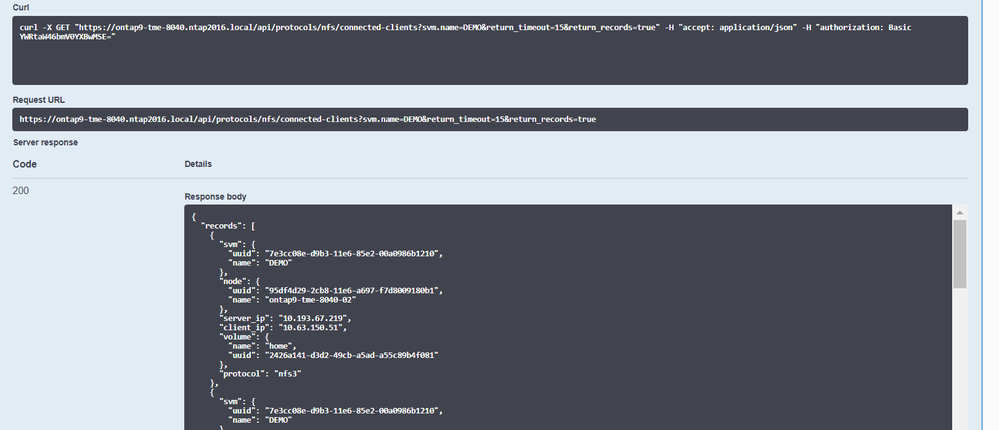Click the "records" key in the JSON

click(x=221, y=225)
